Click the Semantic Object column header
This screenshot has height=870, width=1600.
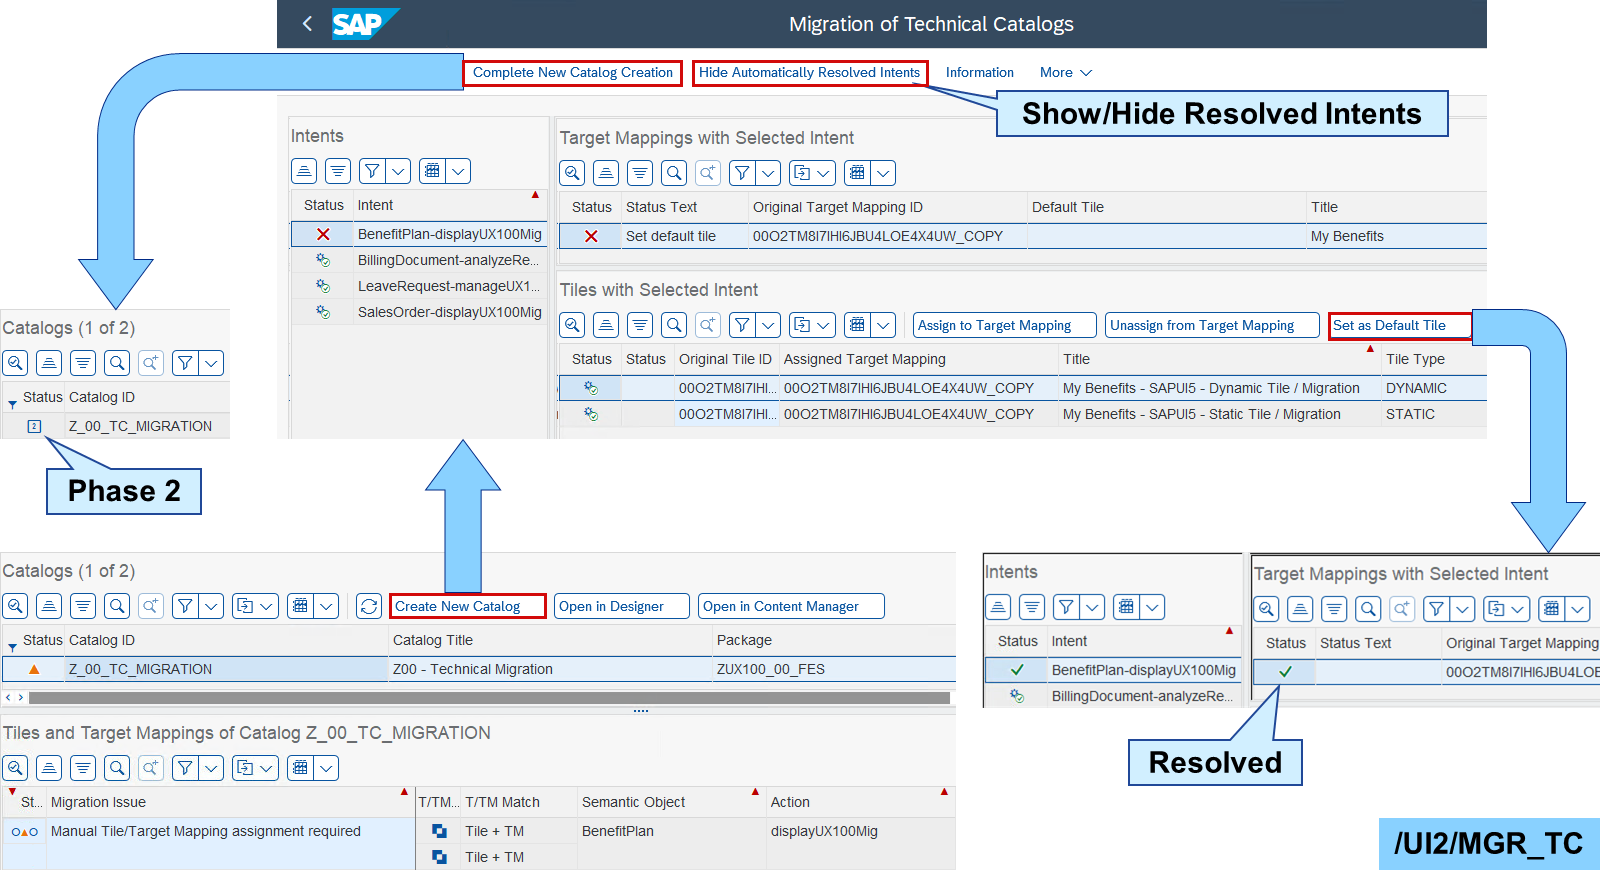pyautogui.click(x=671, y=802)
